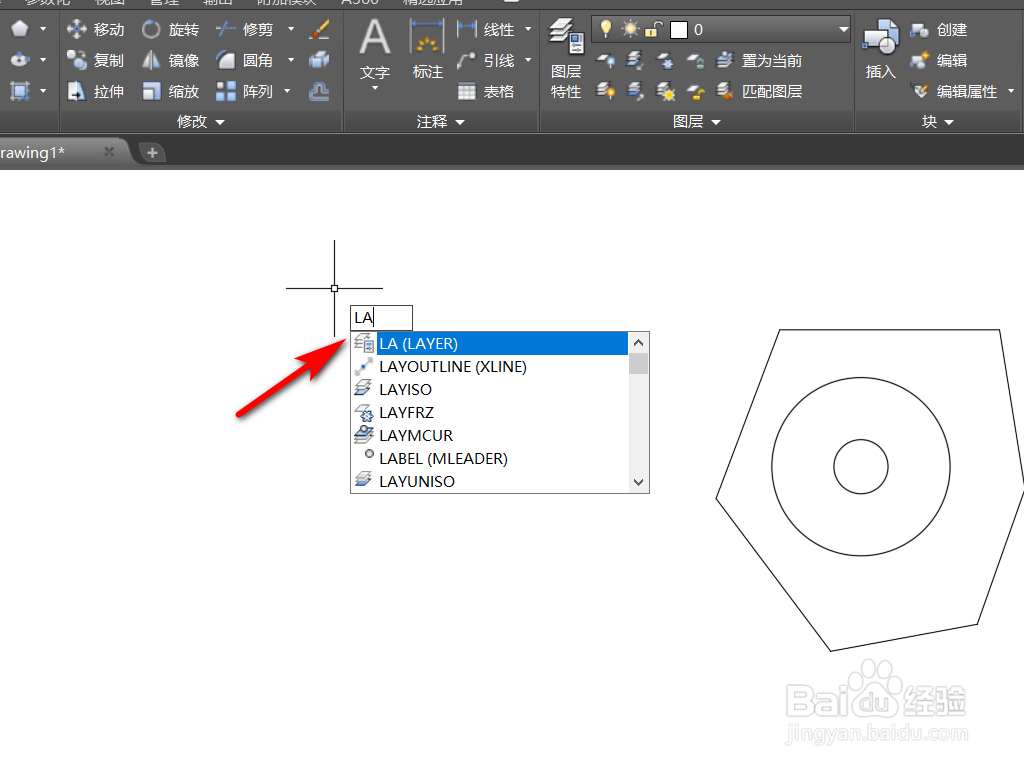The height and width of the screenshot is (768, 1024).
Task: Select LAYISO from the suggestion list
Action: click(490, 389)
